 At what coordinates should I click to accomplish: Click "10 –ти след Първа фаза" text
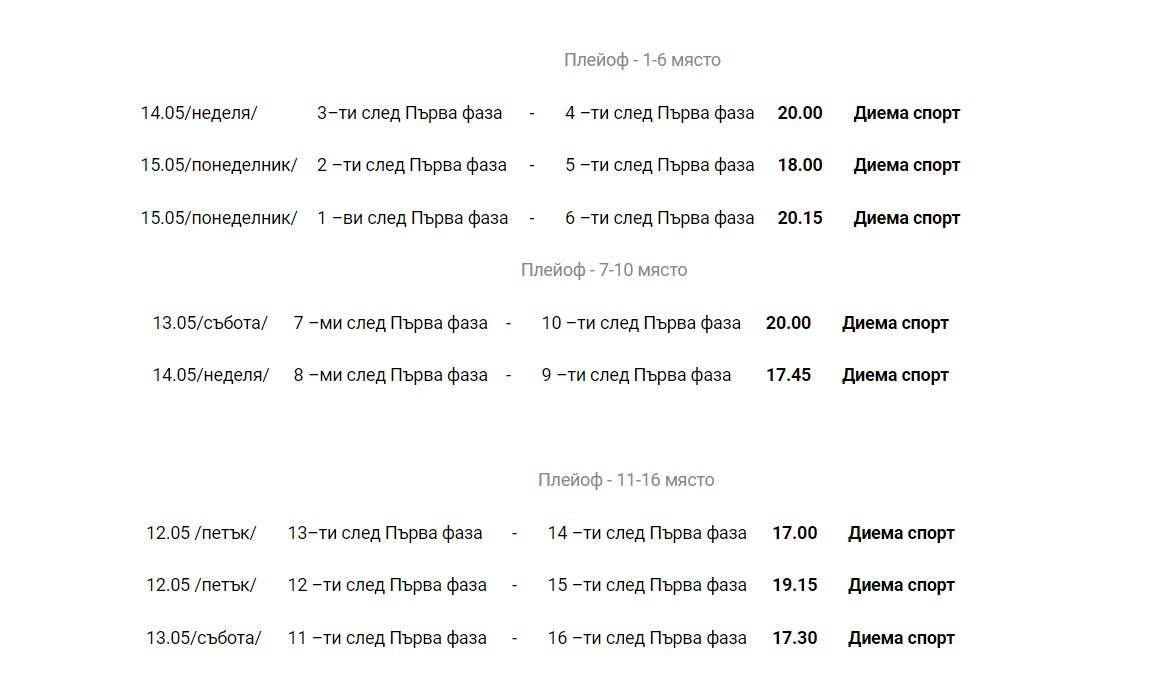point(641,323)
